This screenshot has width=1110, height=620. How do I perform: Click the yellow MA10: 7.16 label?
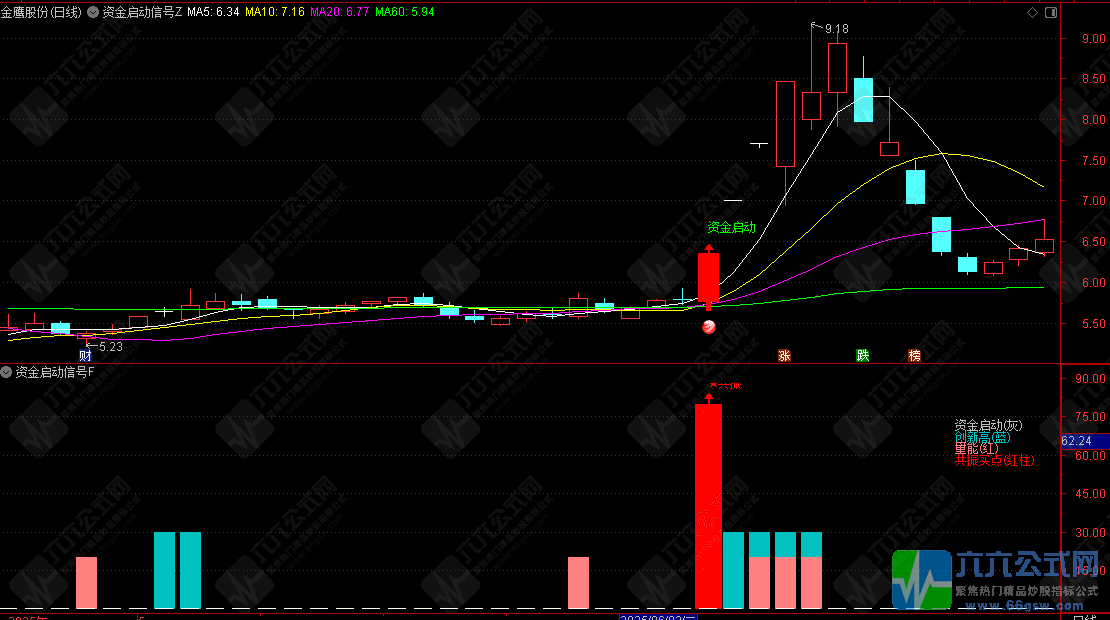[275, 12]
